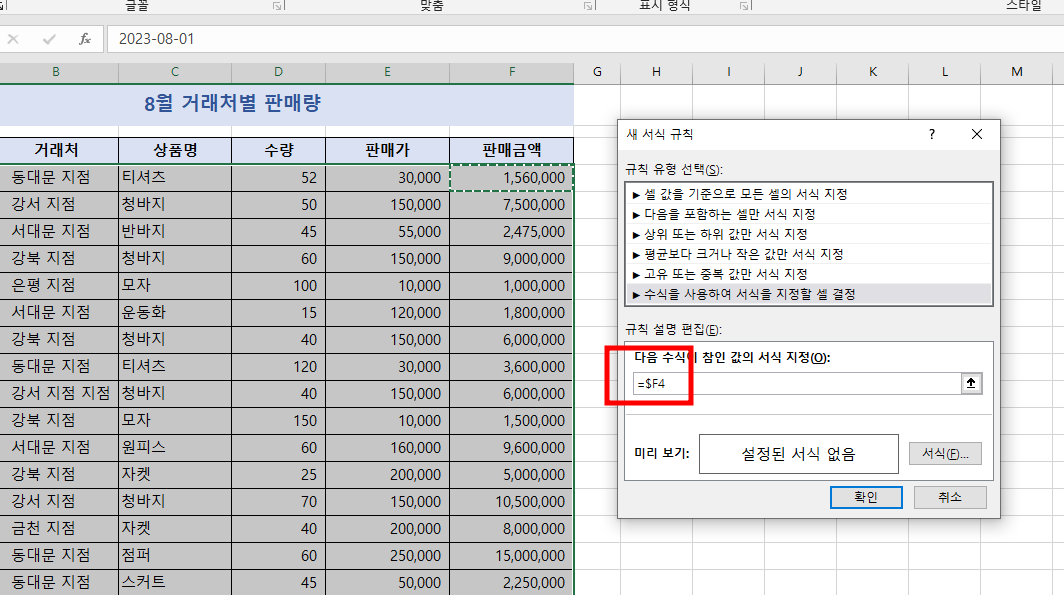Image resolution: width=1064 pixels, height=595 pixels.
Task: Select column H header
Action: pyautogui.click(x=656, y=72)
